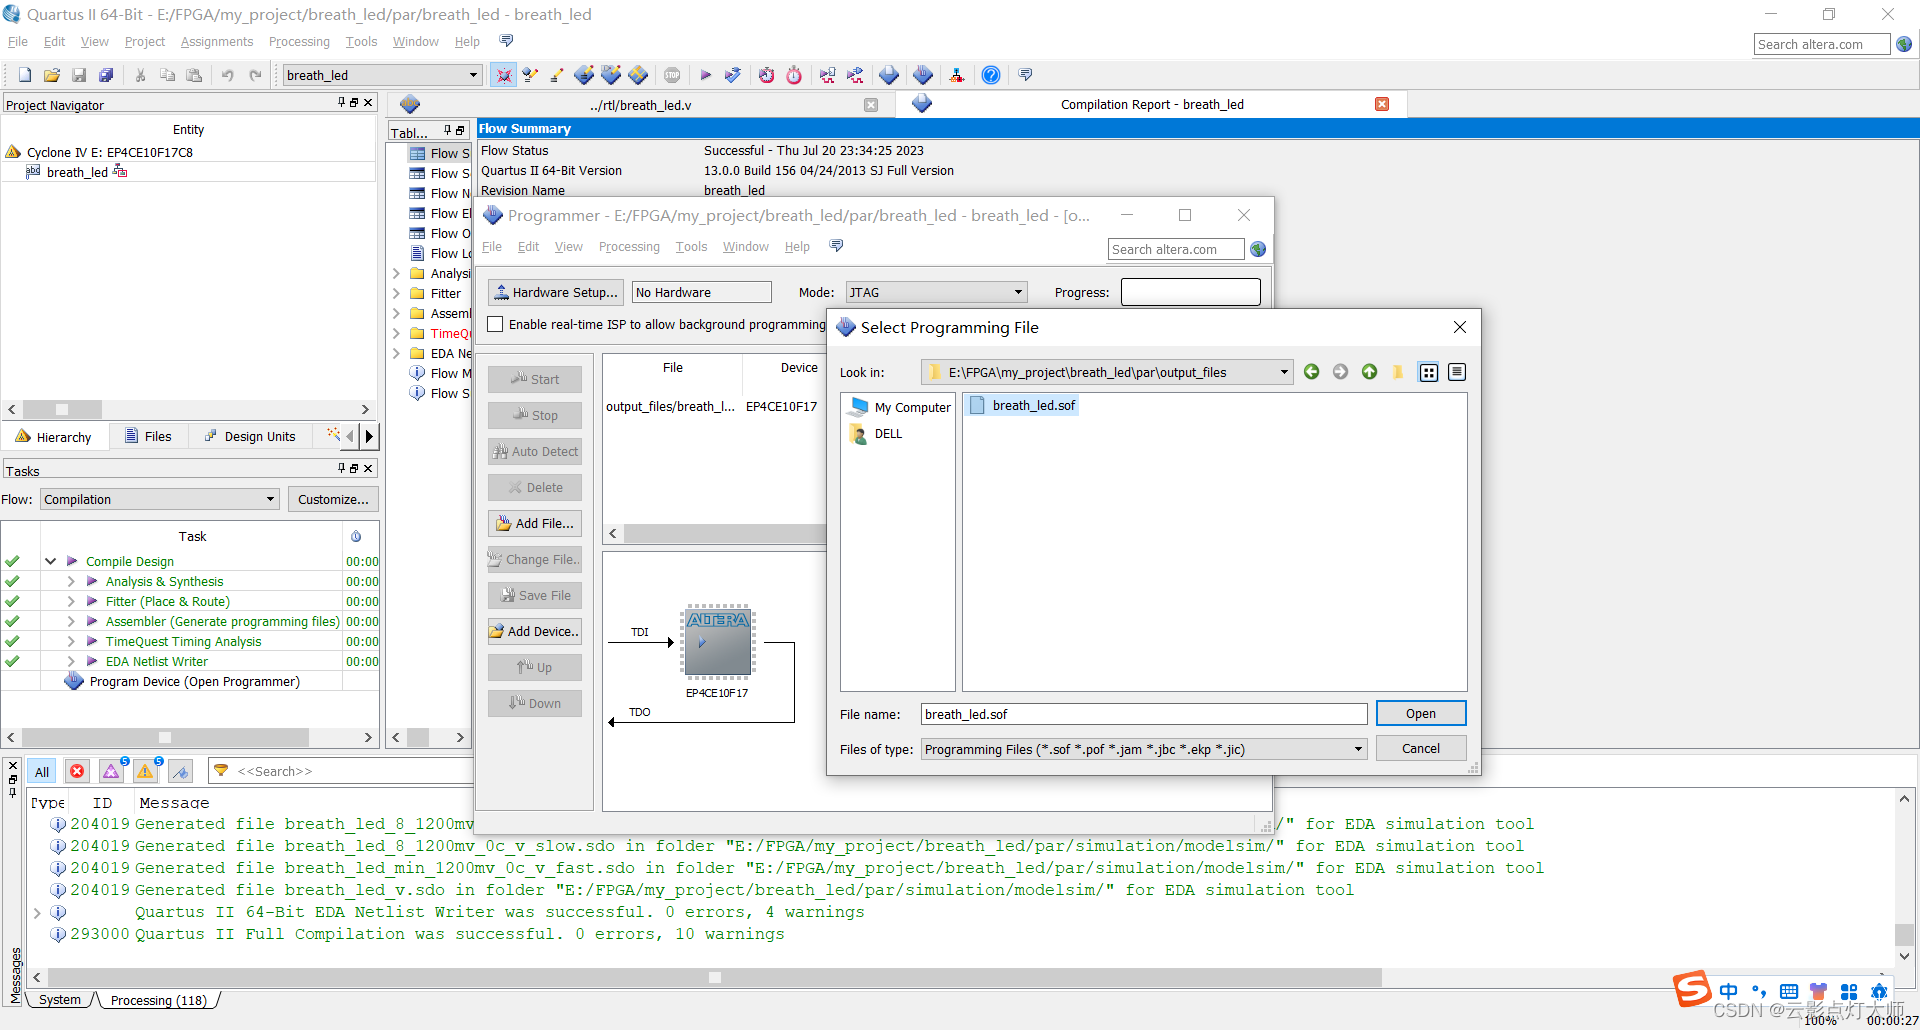Toggle the All messages filter
Image resolution: width=1920 pixels, height=1030 pixels.
click(x=42, y=771)
